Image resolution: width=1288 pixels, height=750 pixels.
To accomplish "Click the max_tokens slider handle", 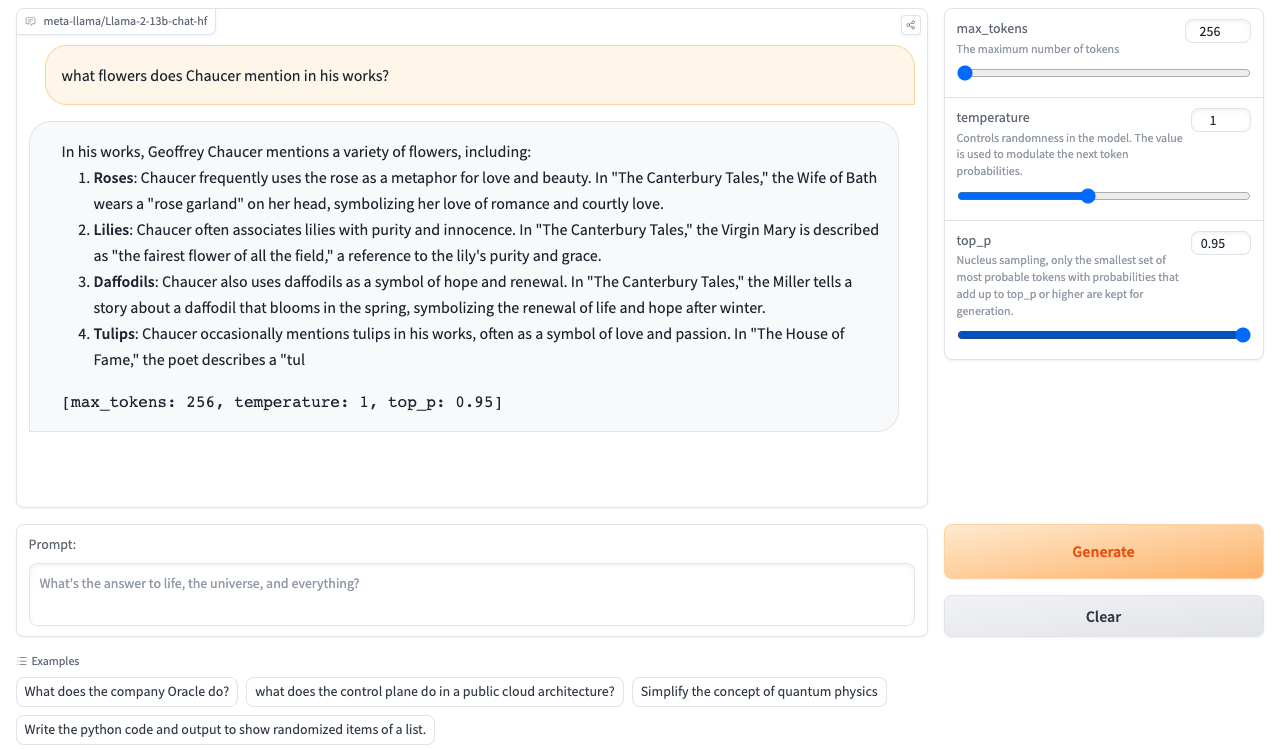I will click(x=965, y=73).
